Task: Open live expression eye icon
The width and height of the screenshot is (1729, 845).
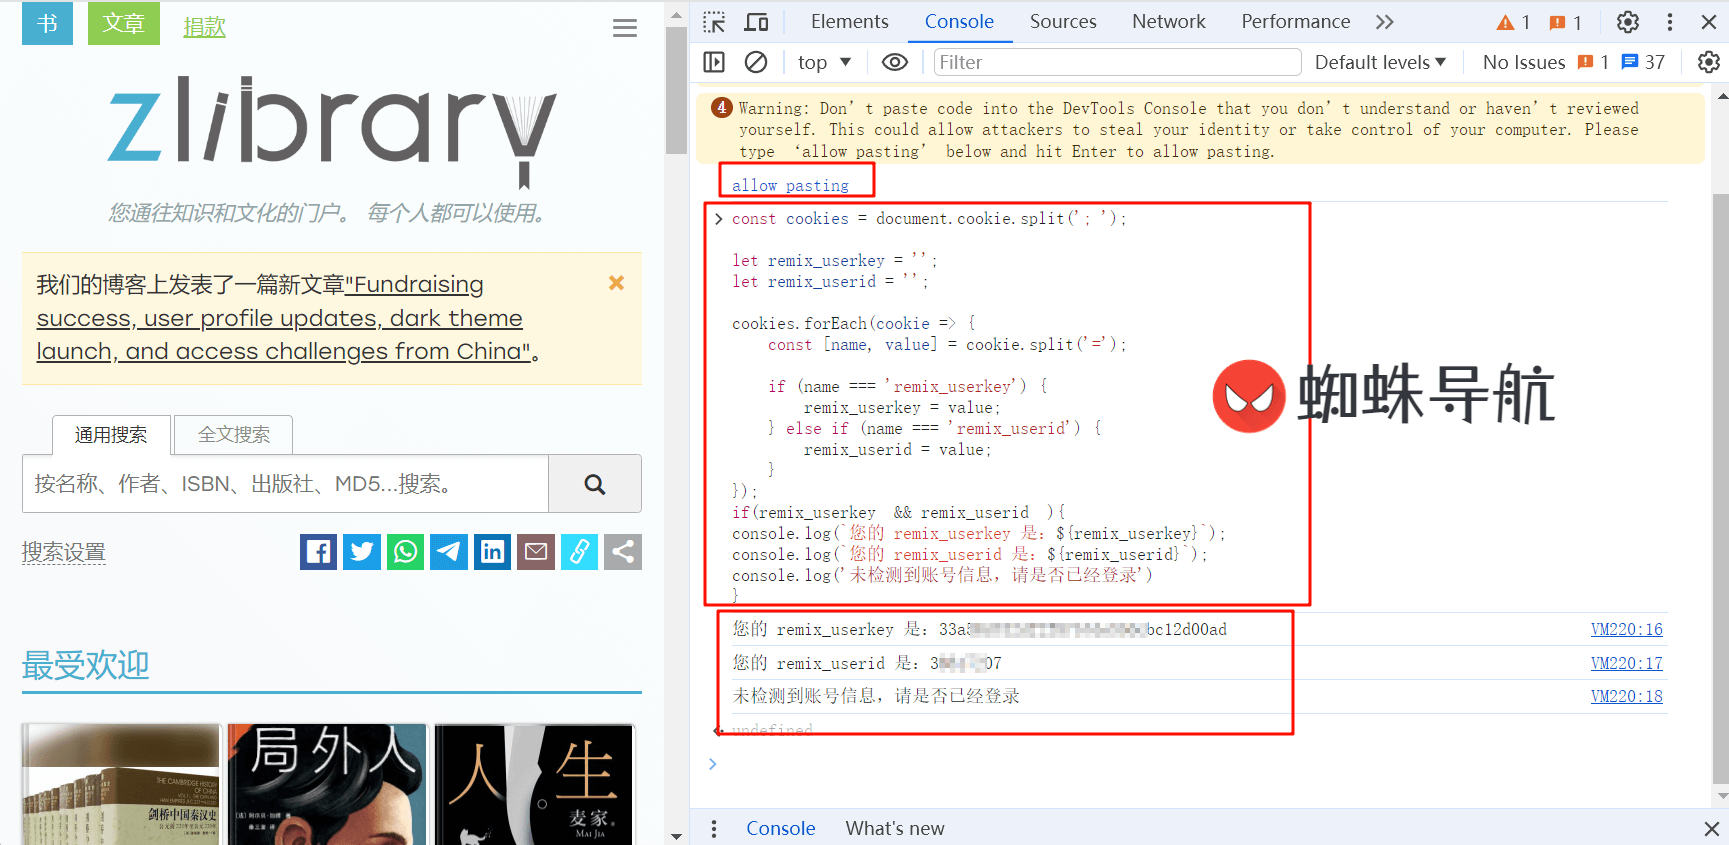Action: click(x=895, y=62)
